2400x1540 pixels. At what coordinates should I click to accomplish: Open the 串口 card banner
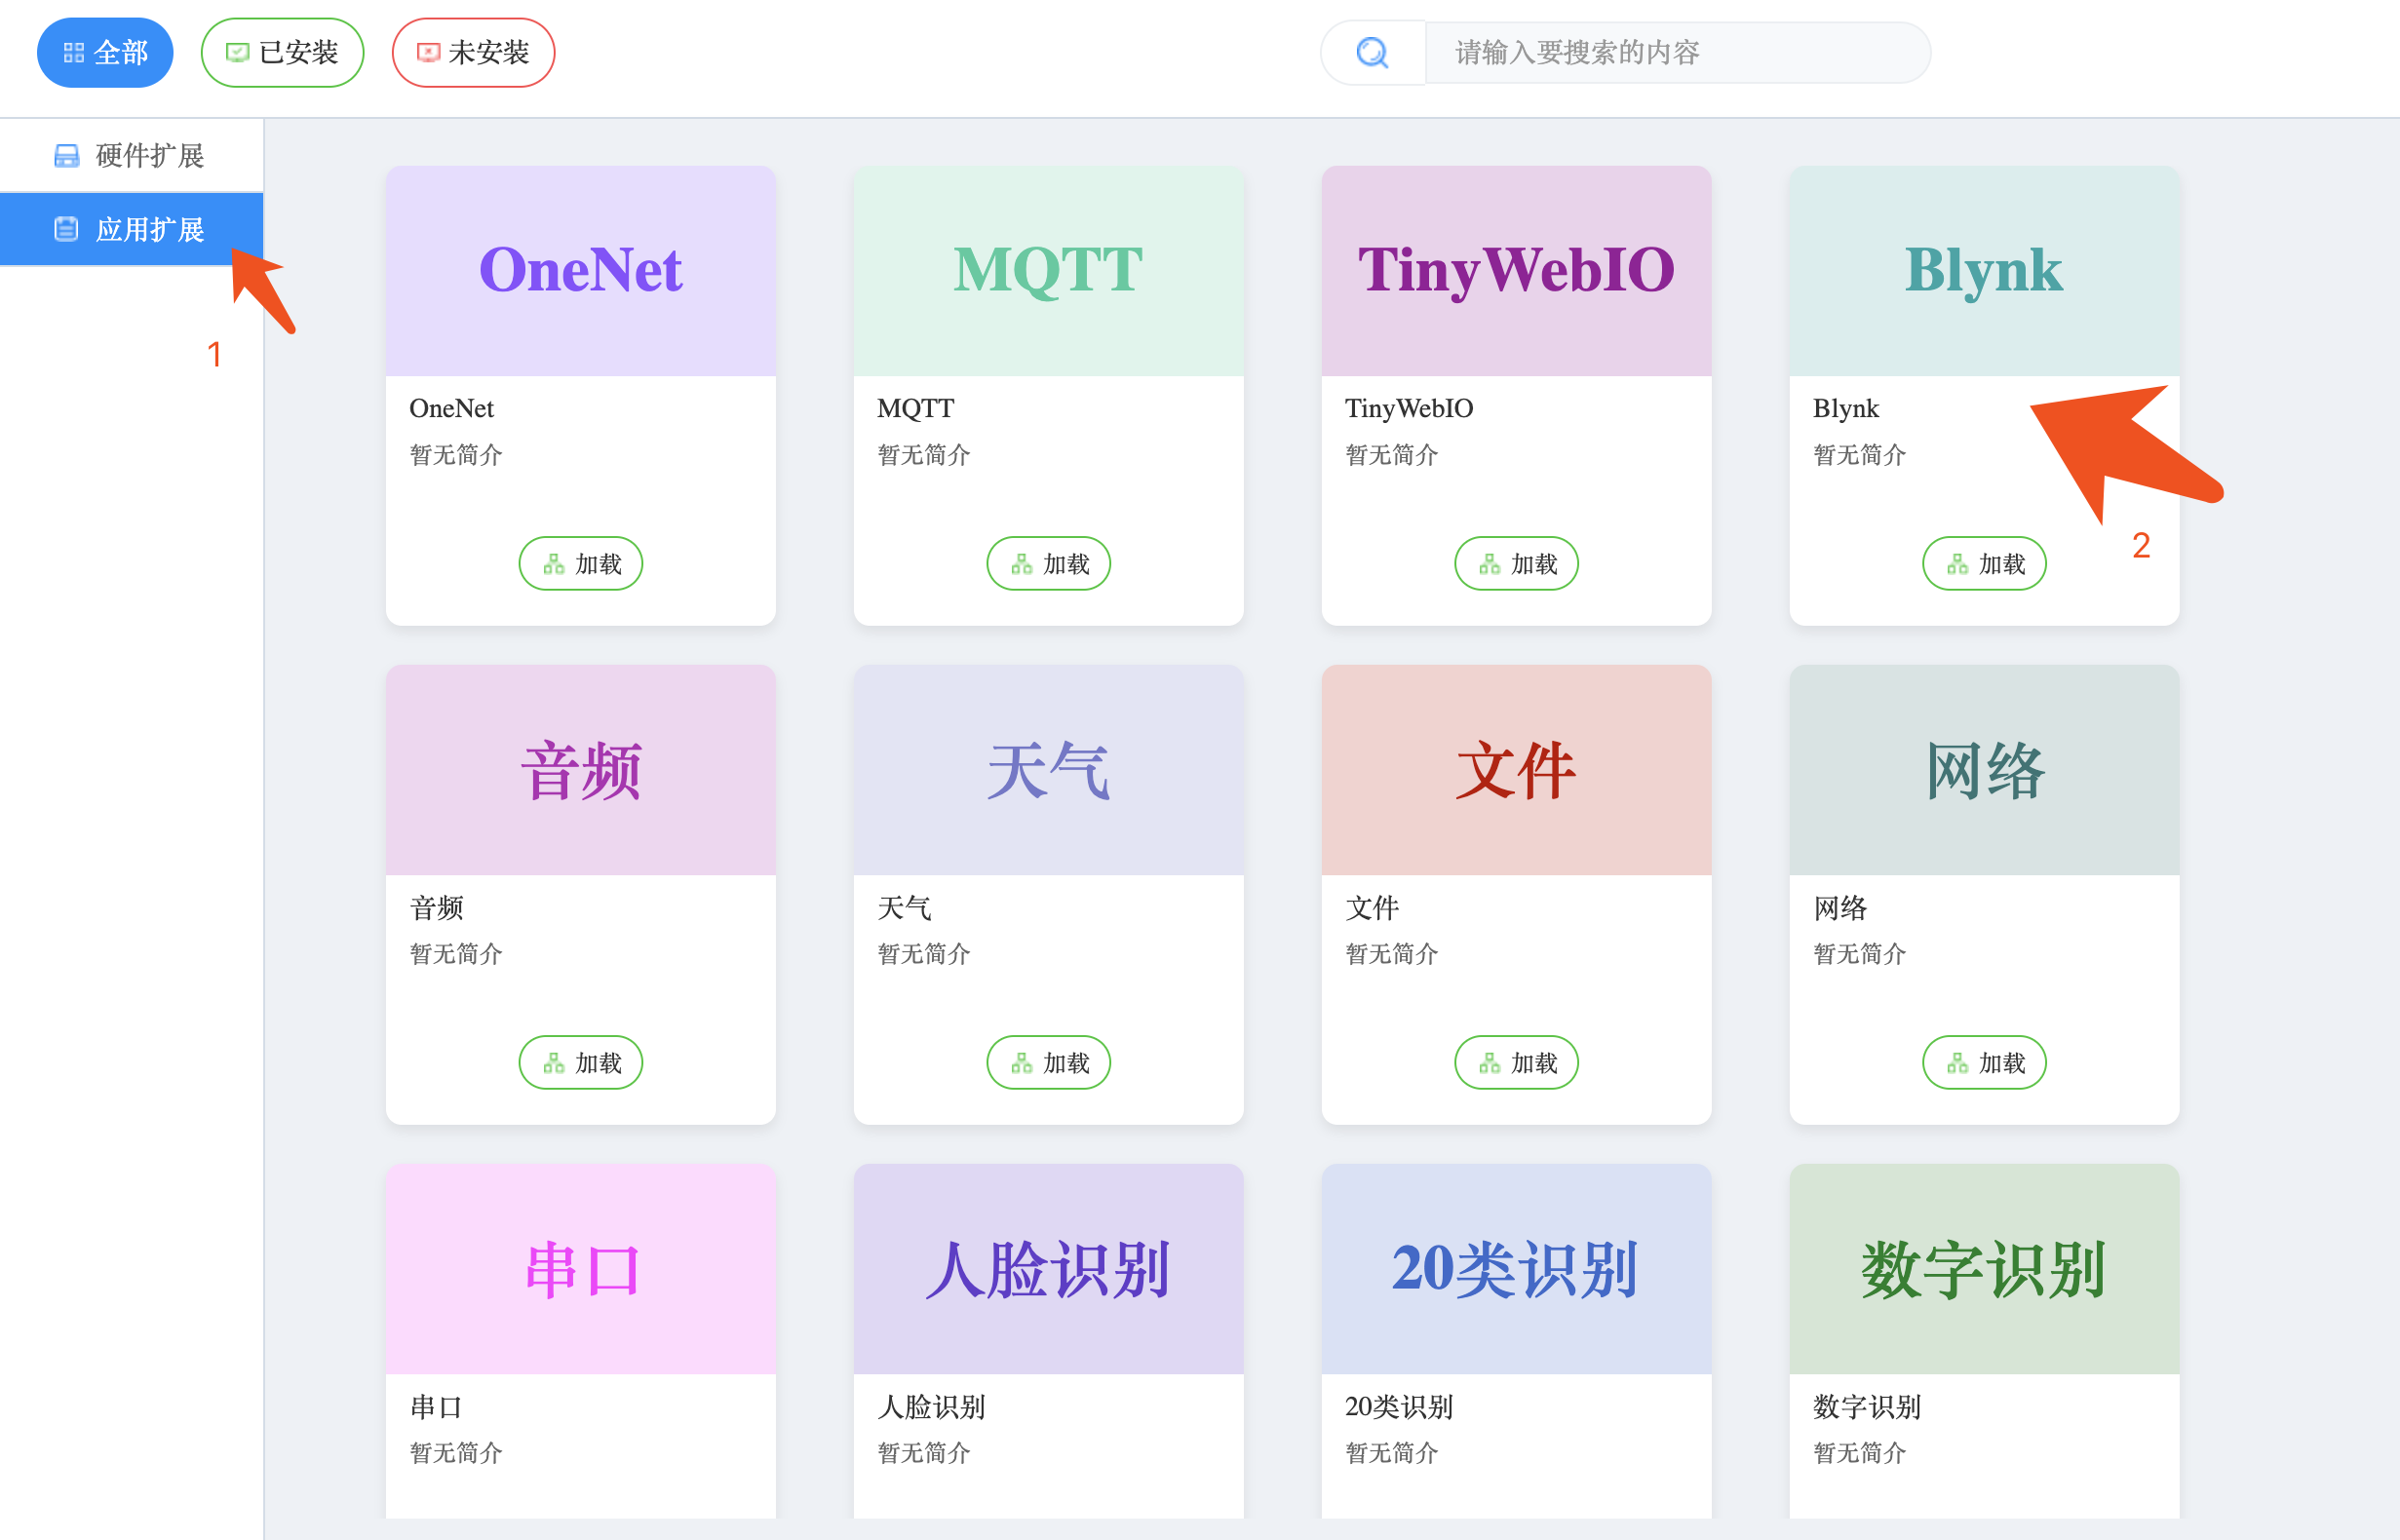click(x=581, y=1269)
